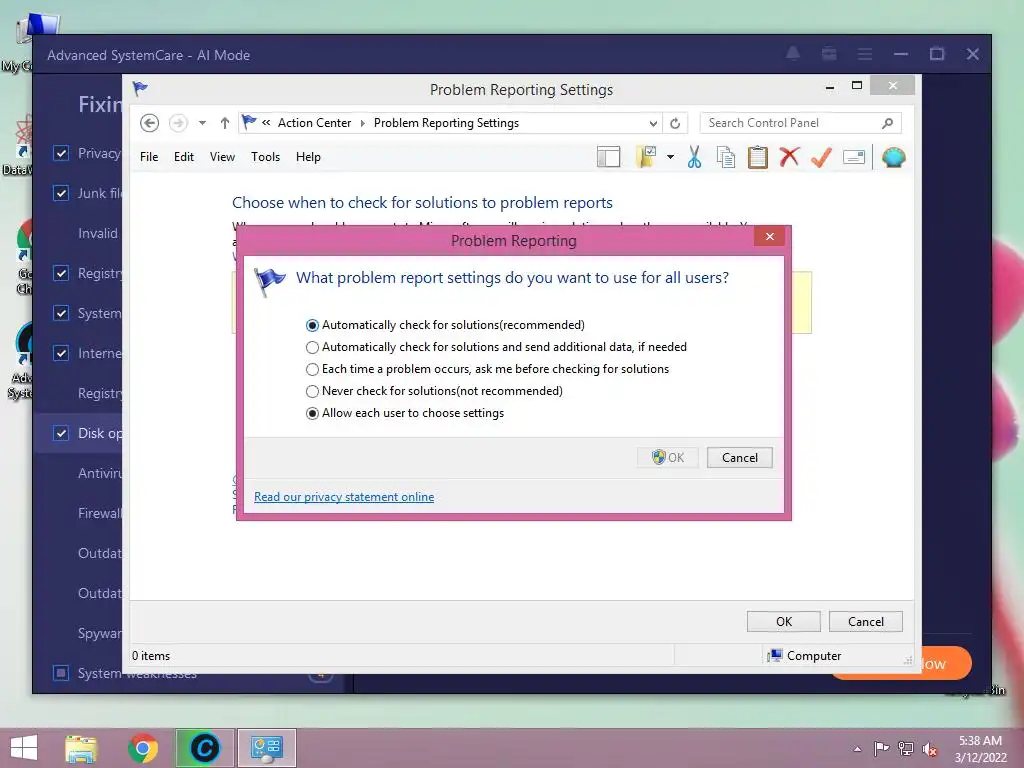Toggle the Junk files checkbox in SystemCare
The width and height of the screenshot is (1024, 768).
pos(61,193)
